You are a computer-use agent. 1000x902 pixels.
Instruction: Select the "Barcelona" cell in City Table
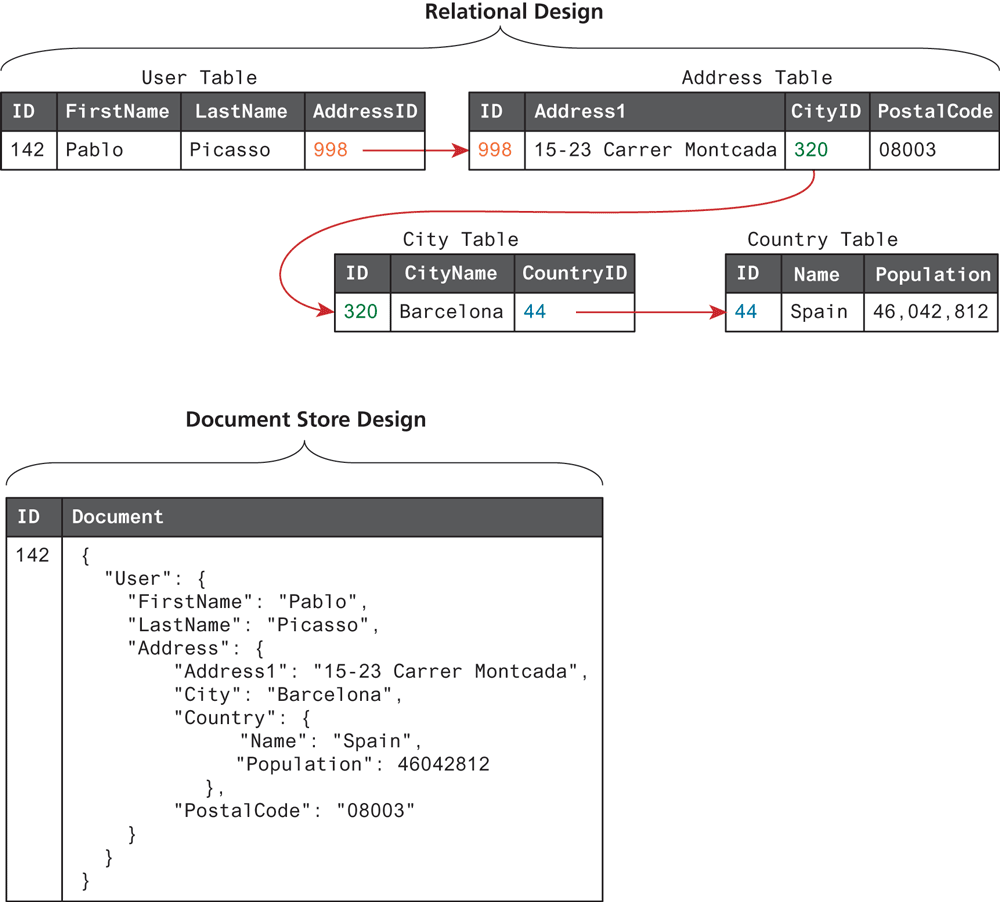pos(451,312)
